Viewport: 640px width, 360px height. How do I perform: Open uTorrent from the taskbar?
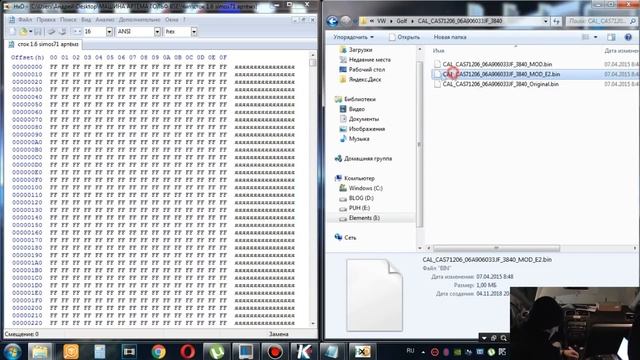click(x=217, y=351)
